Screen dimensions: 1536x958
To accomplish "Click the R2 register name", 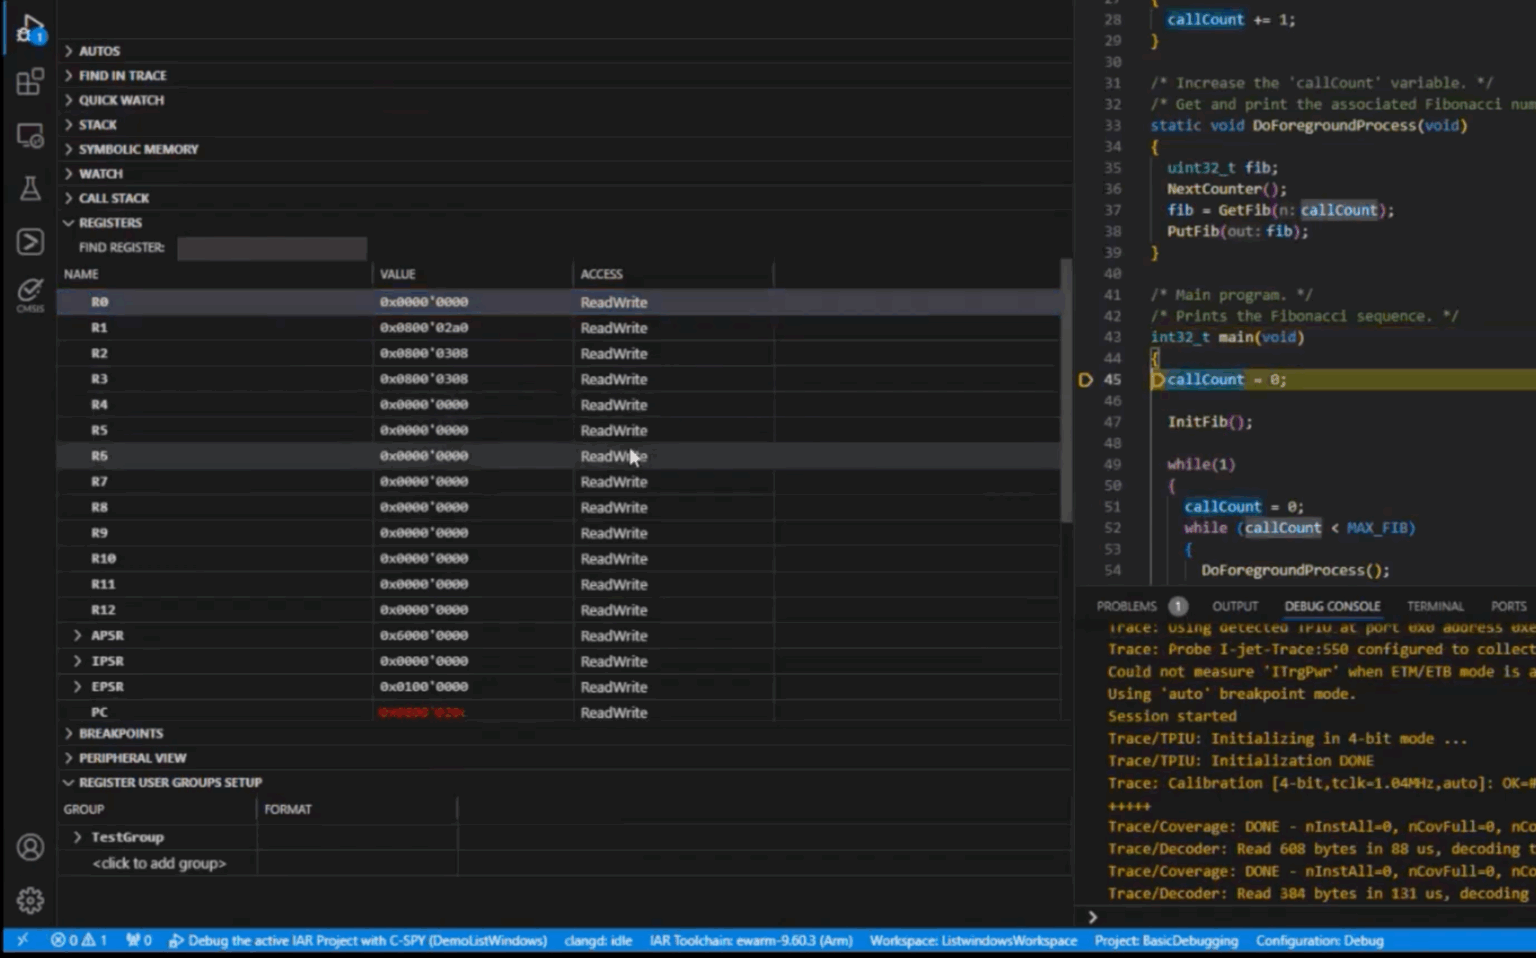I will tap(99, 353).
